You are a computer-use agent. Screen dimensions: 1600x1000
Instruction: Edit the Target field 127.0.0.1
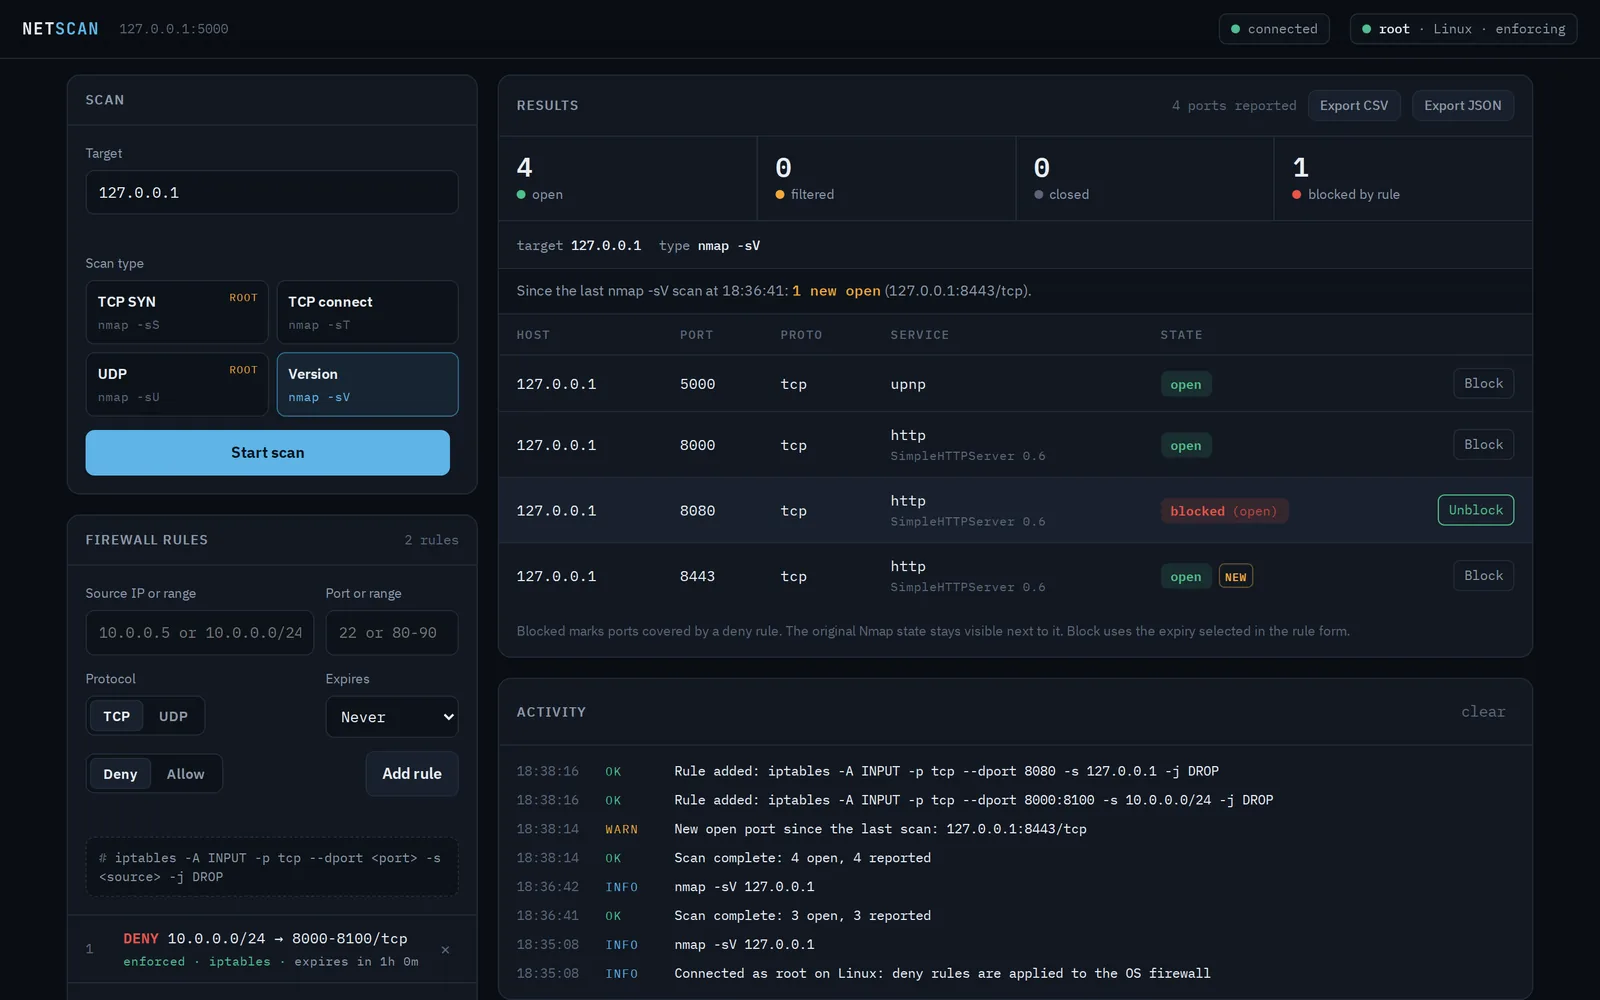(272, 192)
